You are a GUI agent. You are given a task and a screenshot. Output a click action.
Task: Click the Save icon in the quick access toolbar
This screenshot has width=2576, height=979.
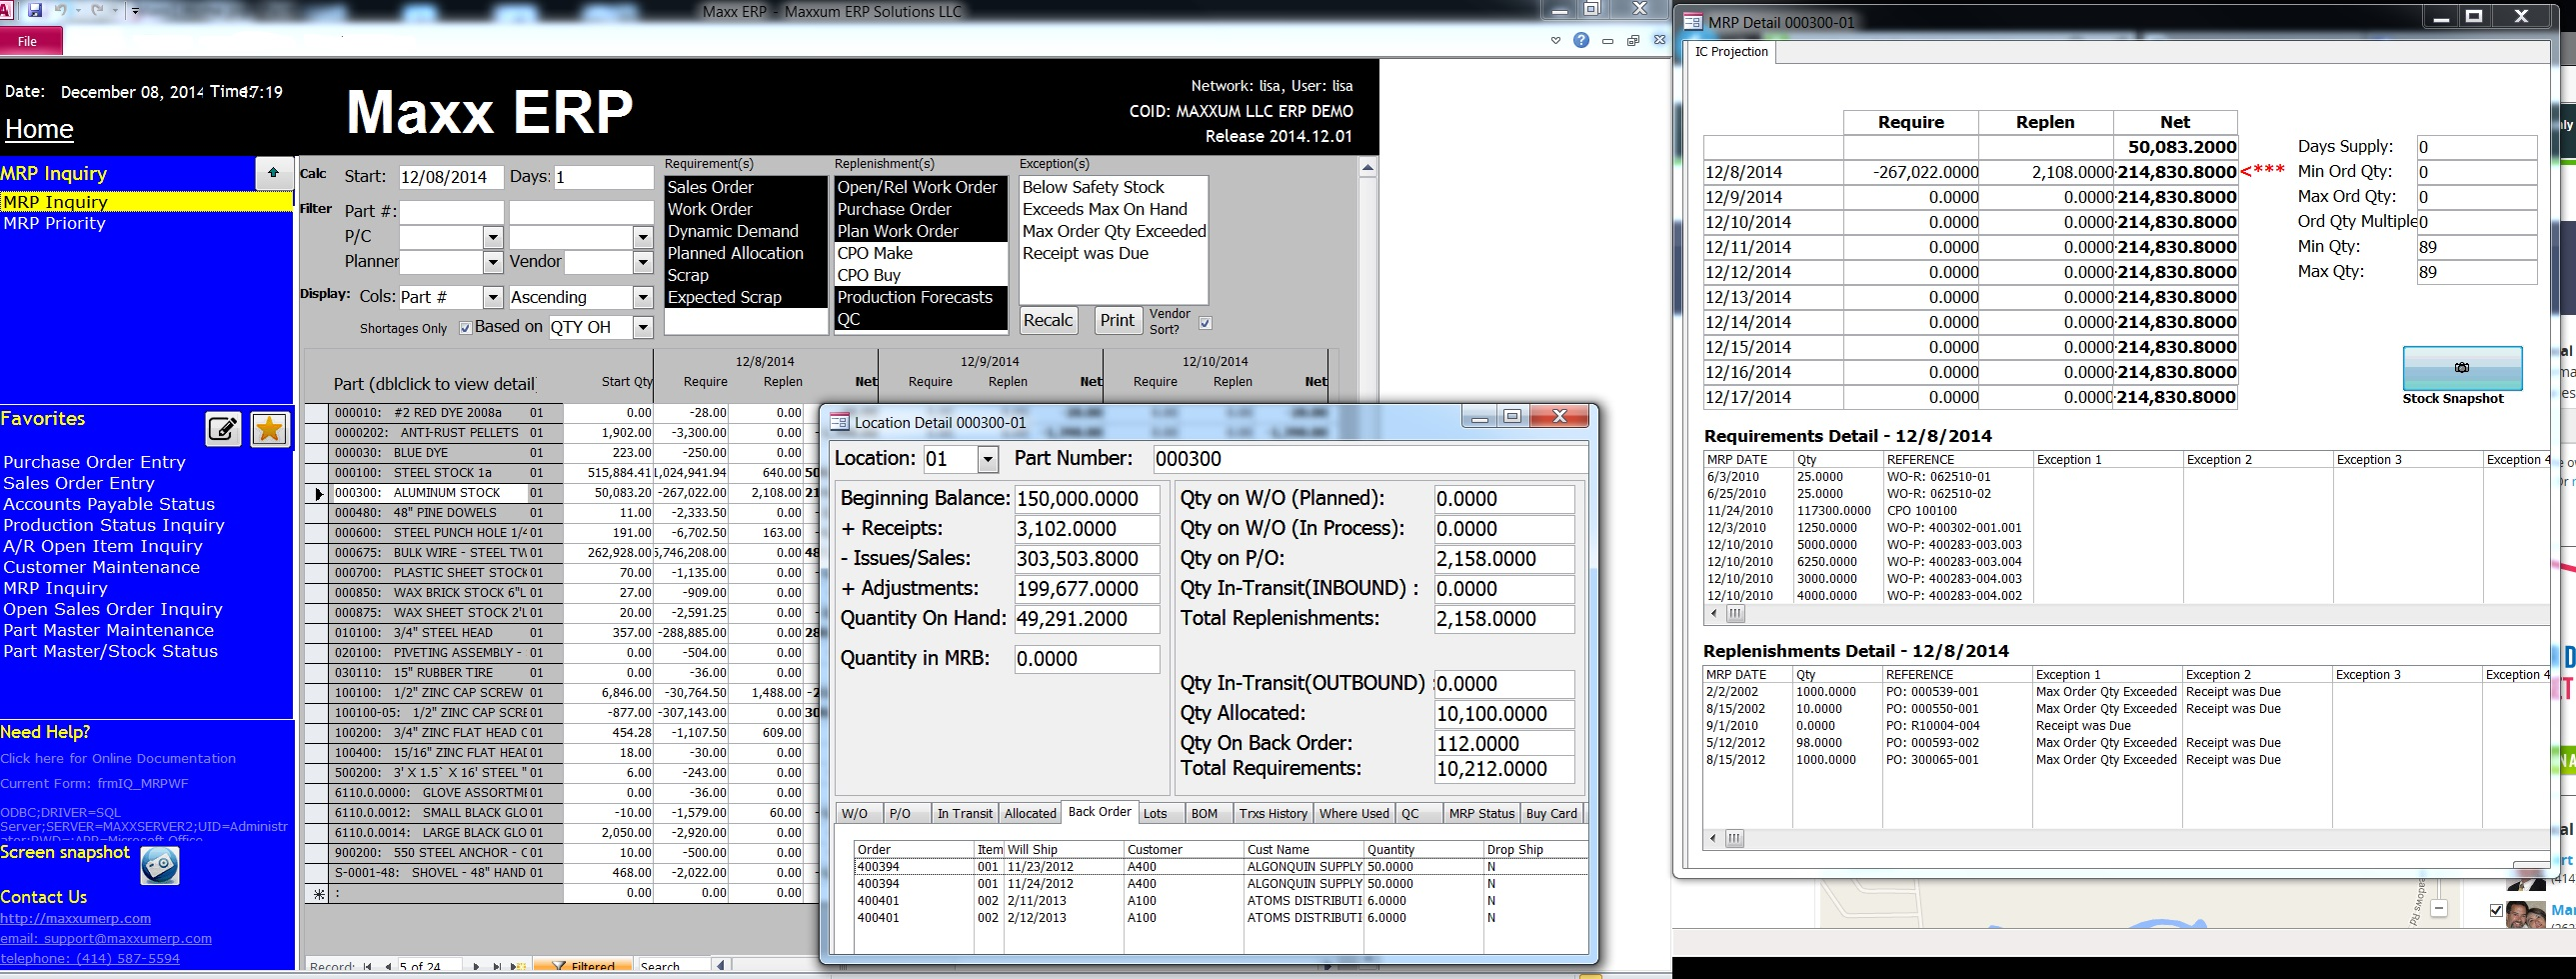(x=35, y=10)
